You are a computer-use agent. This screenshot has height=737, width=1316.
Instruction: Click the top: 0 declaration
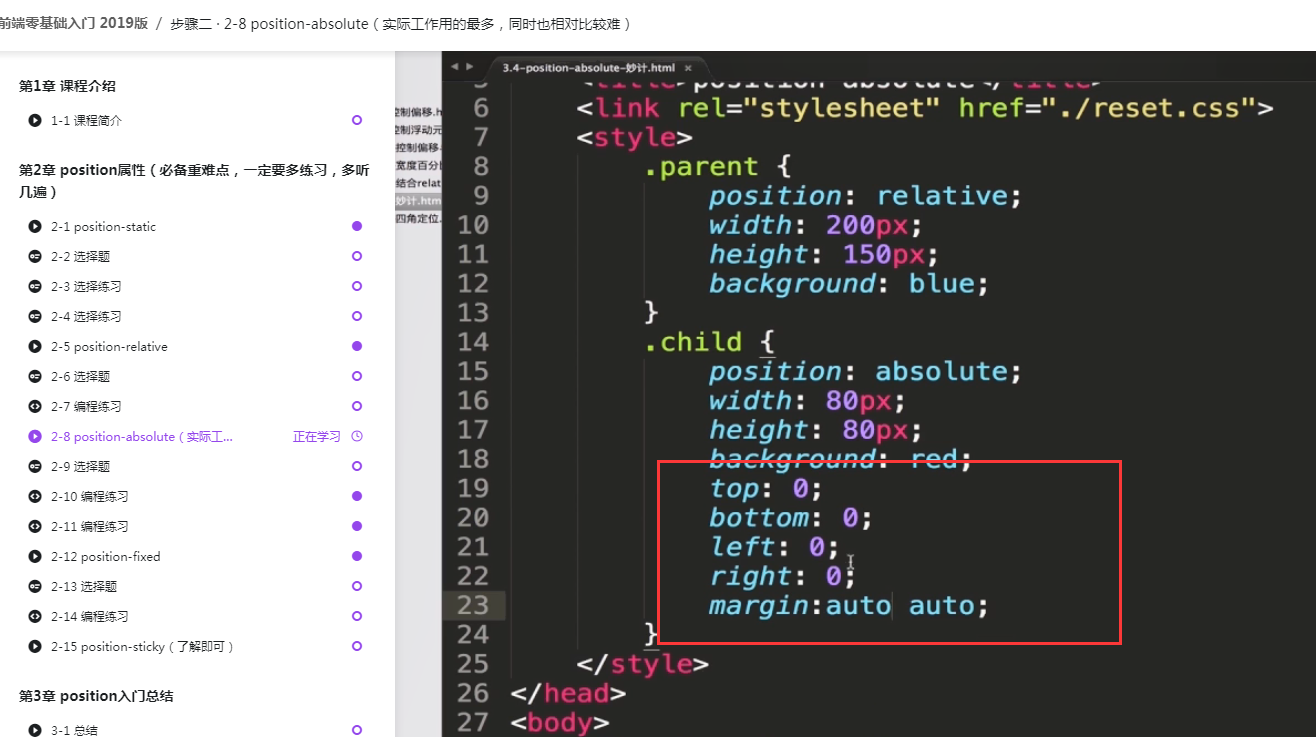tap(765, 488)
